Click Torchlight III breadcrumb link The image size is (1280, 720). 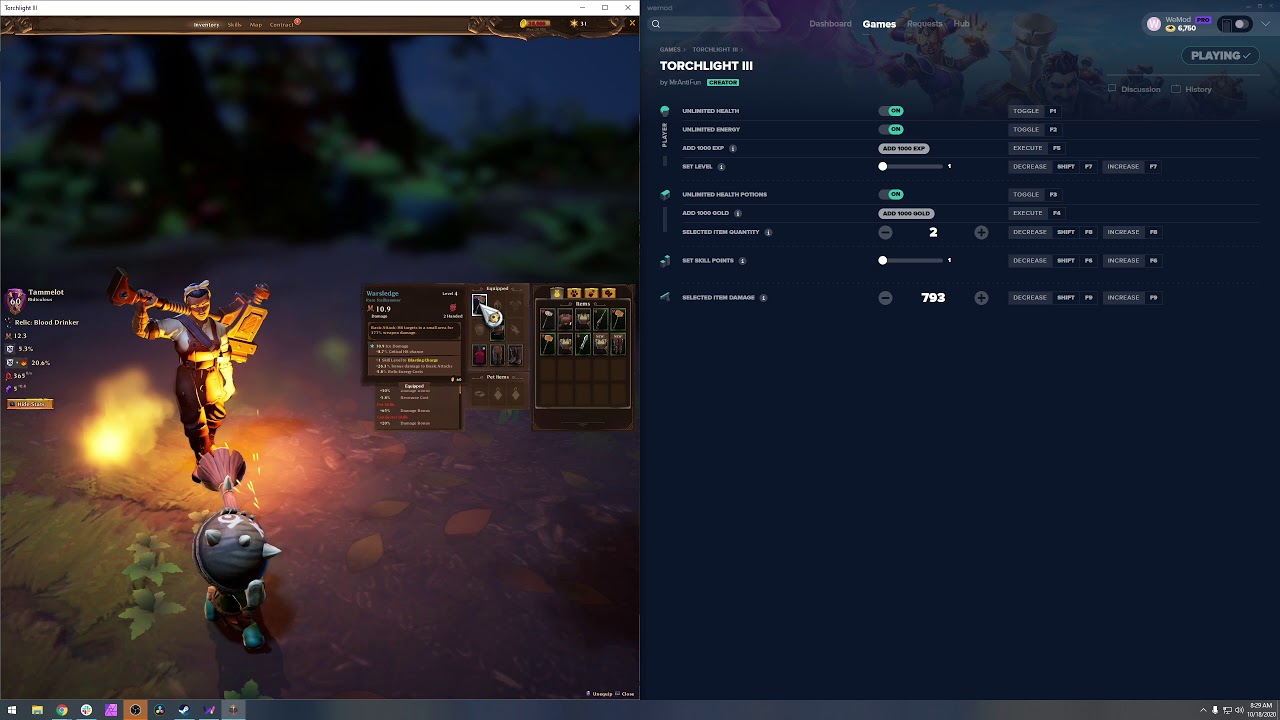tap(714, 49)
